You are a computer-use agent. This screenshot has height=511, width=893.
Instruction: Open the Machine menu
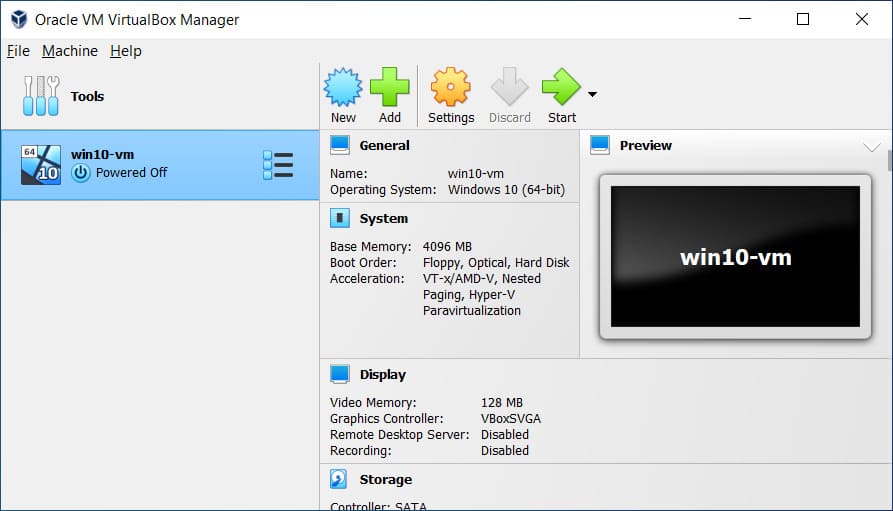coord(70,51)
